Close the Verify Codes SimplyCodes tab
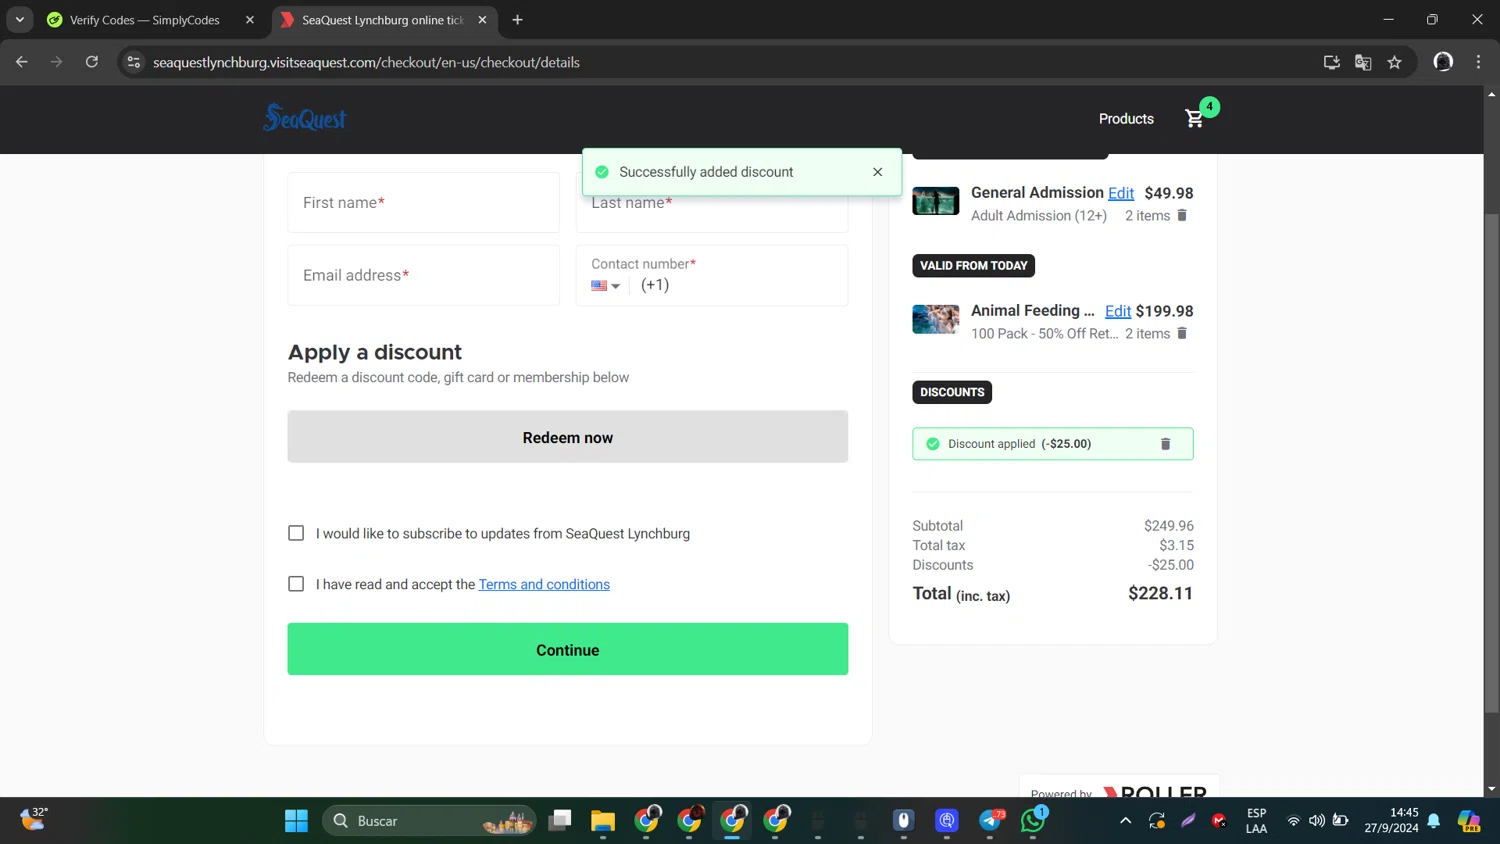 [250, 20]
